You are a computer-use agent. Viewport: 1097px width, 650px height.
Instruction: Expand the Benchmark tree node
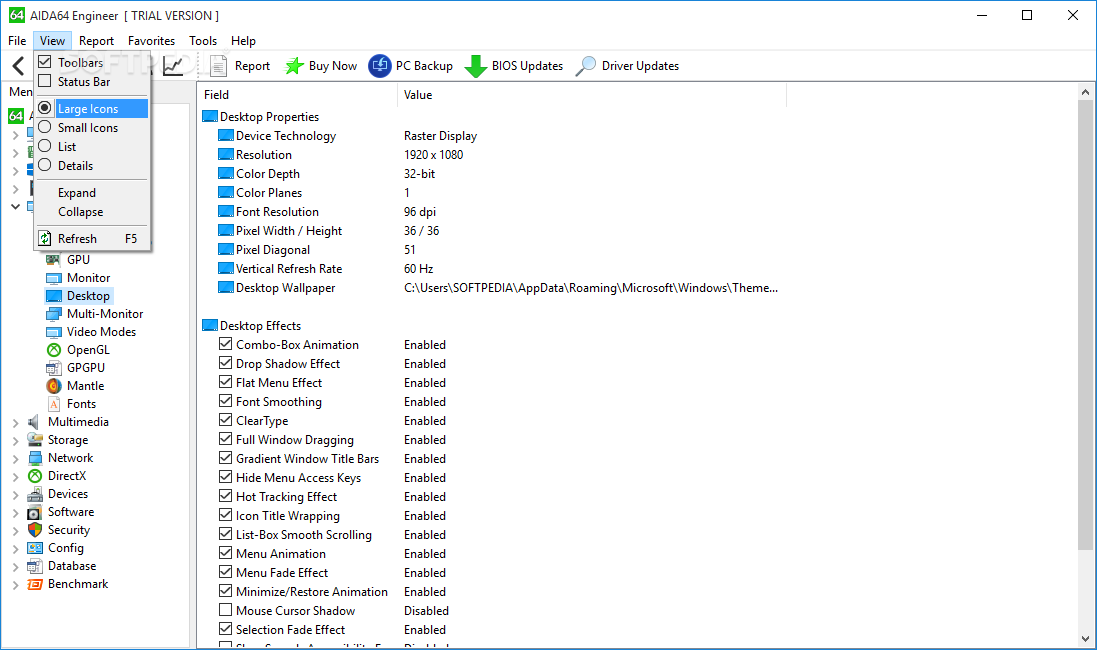[x=15, y=585]
